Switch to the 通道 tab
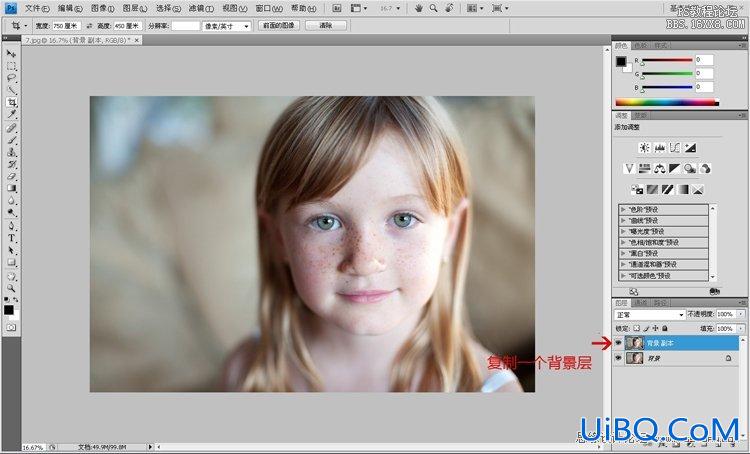 click(x=640, y=303)
